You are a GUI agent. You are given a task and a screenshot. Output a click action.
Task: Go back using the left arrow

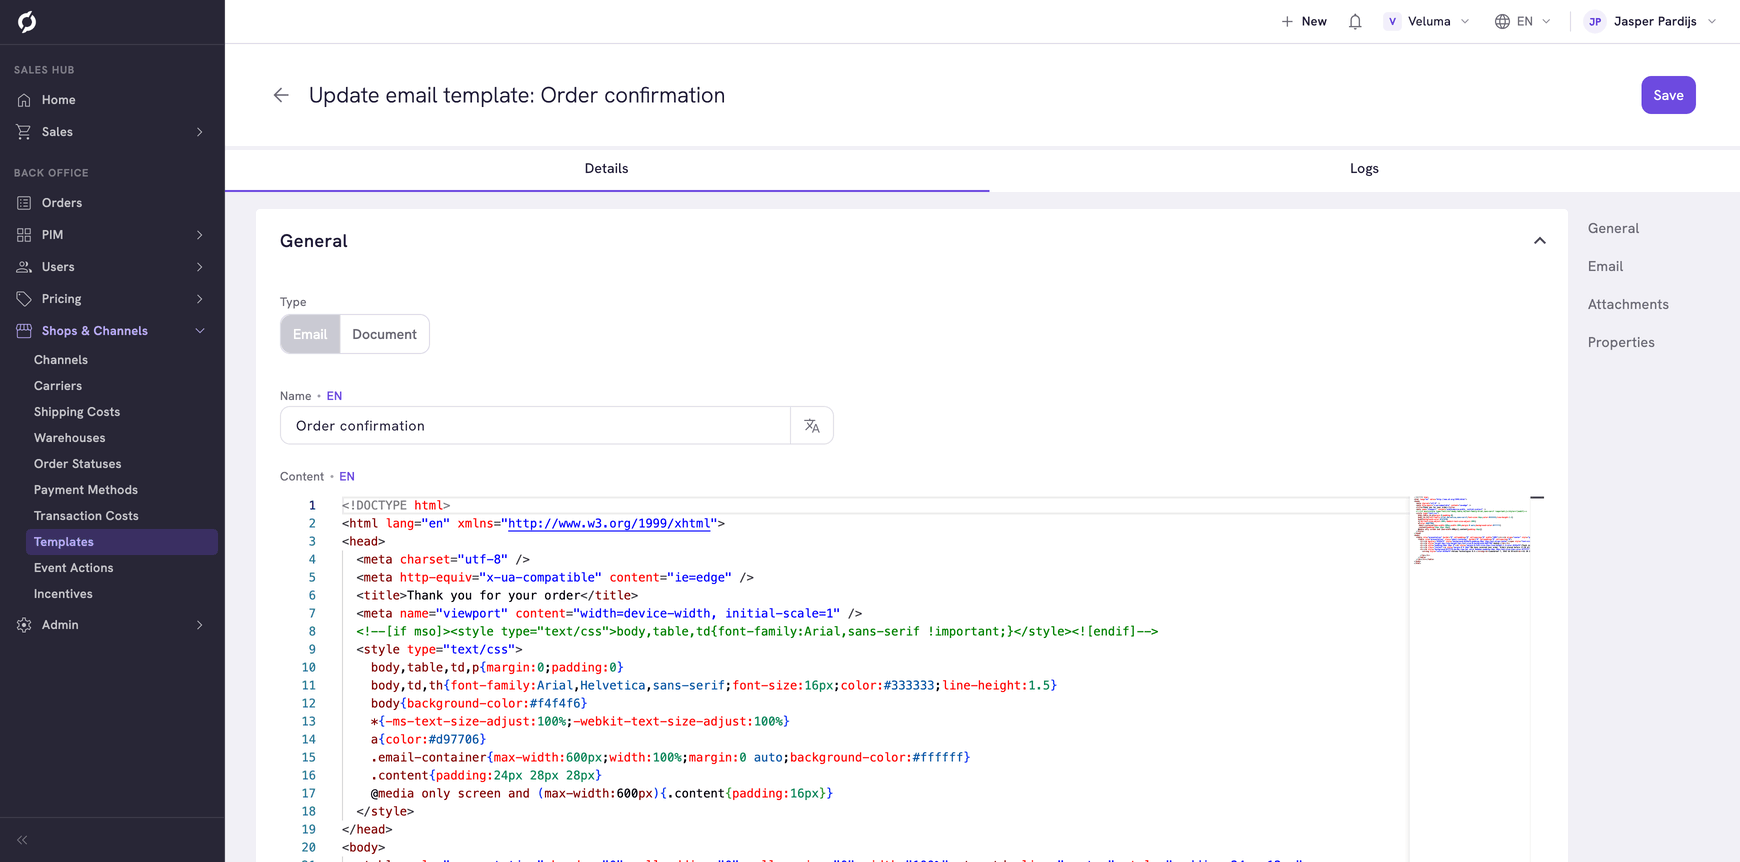[281, 95]
